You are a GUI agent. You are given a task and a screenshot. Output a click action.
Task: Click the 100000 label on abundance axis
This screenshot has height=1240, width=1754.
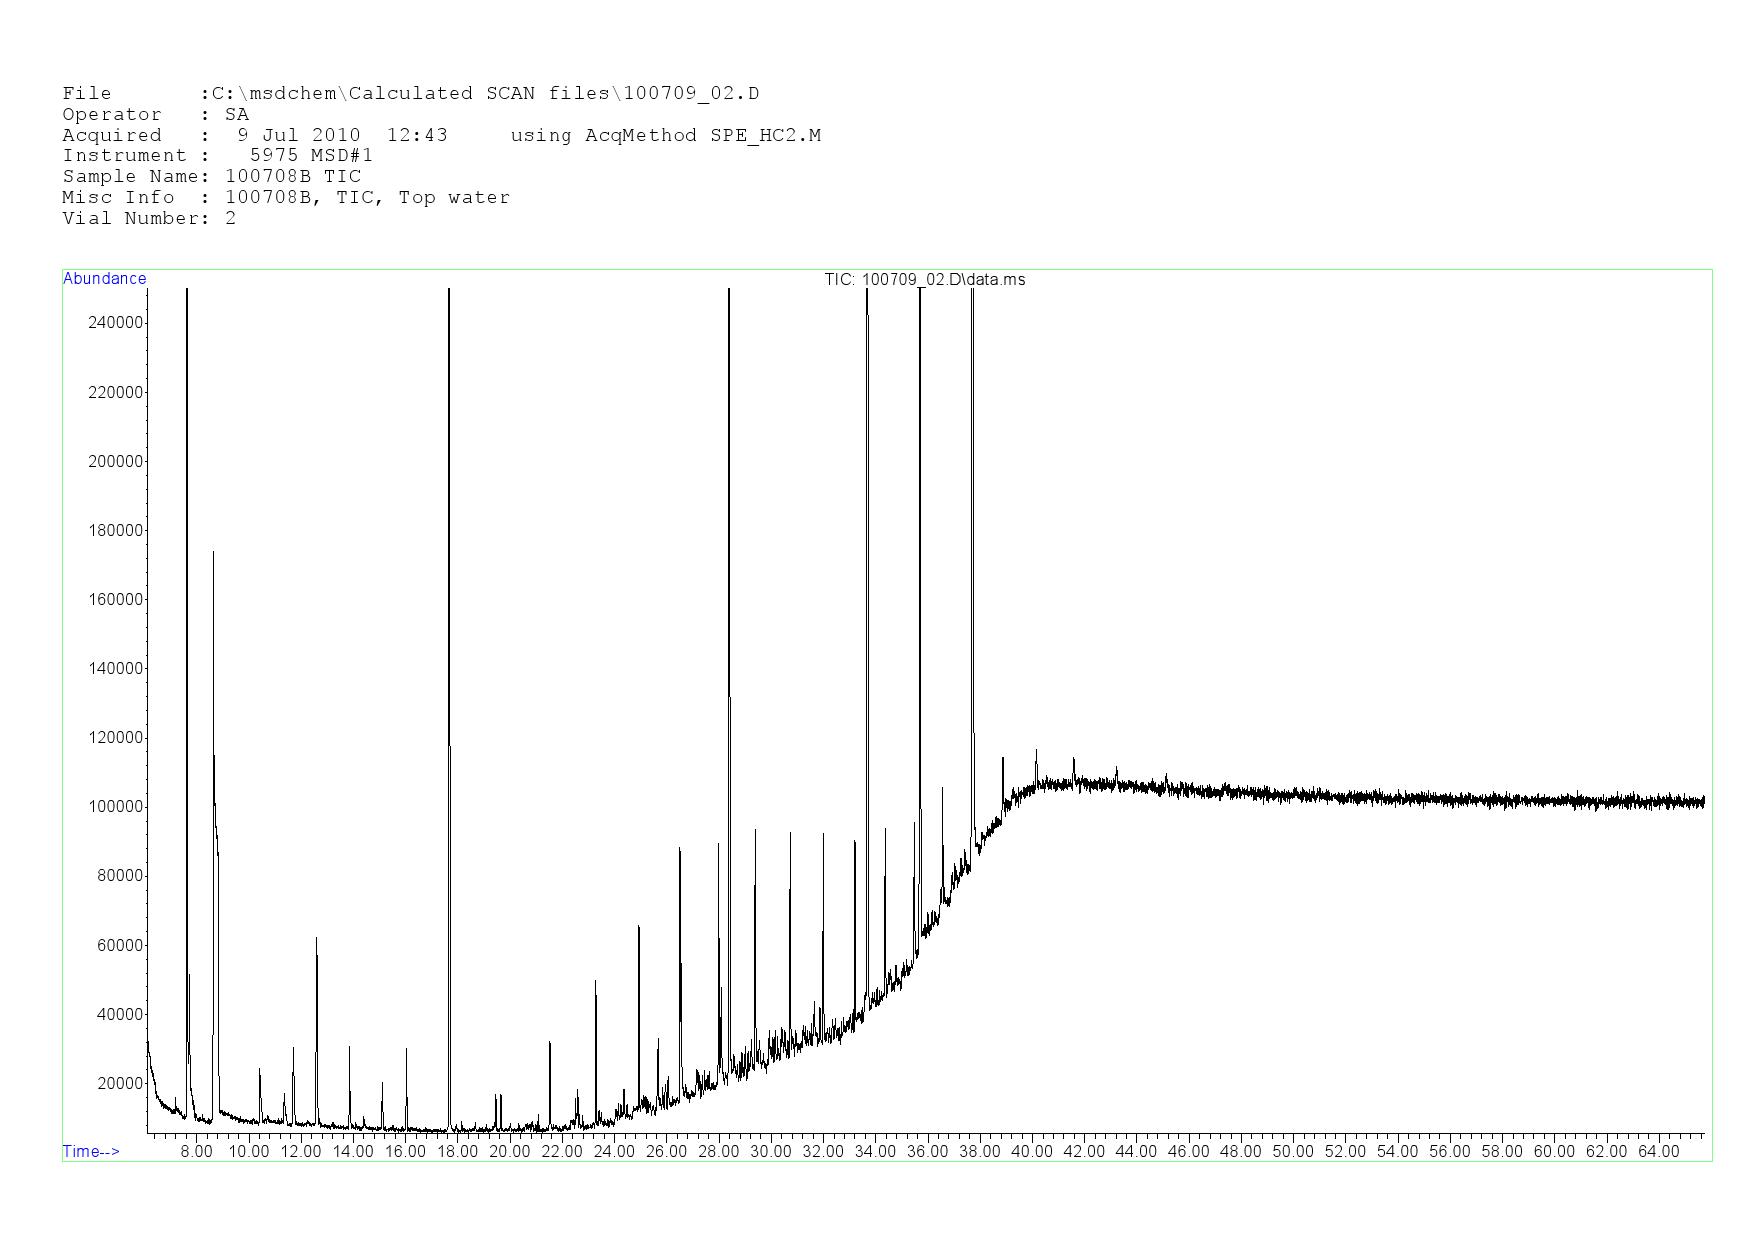point(116,807)
